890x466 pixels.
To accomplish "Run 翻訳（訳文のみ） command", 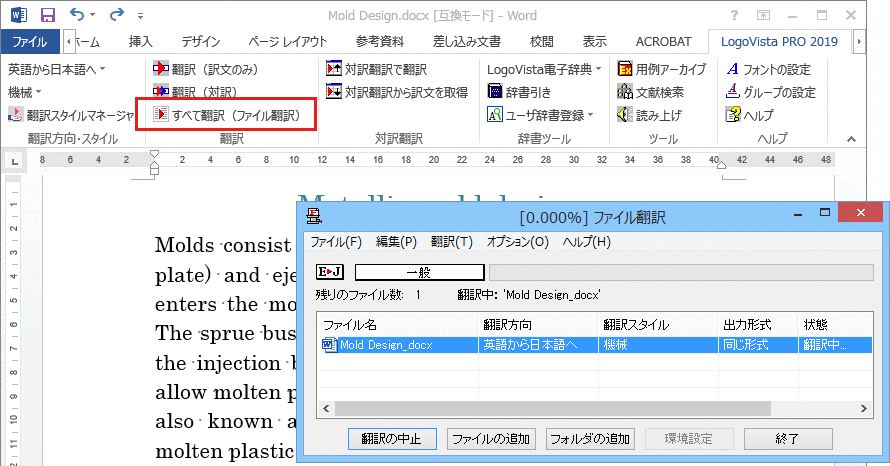I will click(x=205, y=69).
